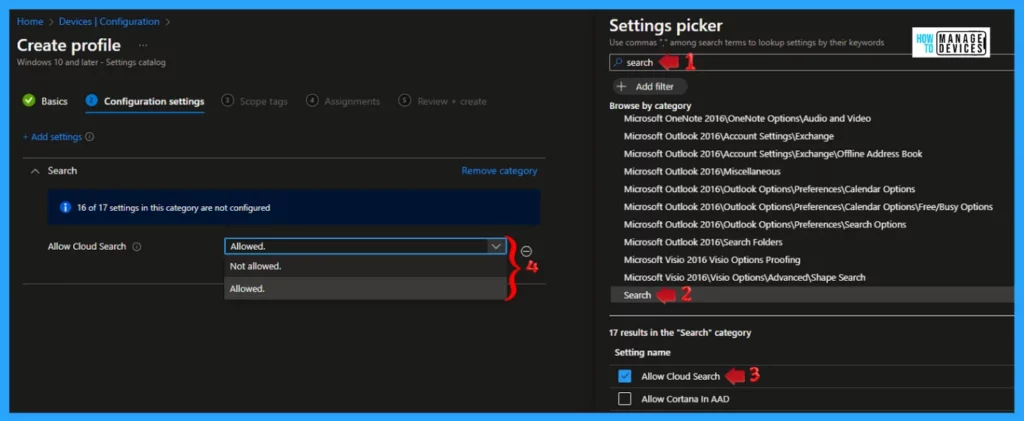Click the info icon beside Add settings
Viewport: 1024px width, 421px height.
point(89,137)
